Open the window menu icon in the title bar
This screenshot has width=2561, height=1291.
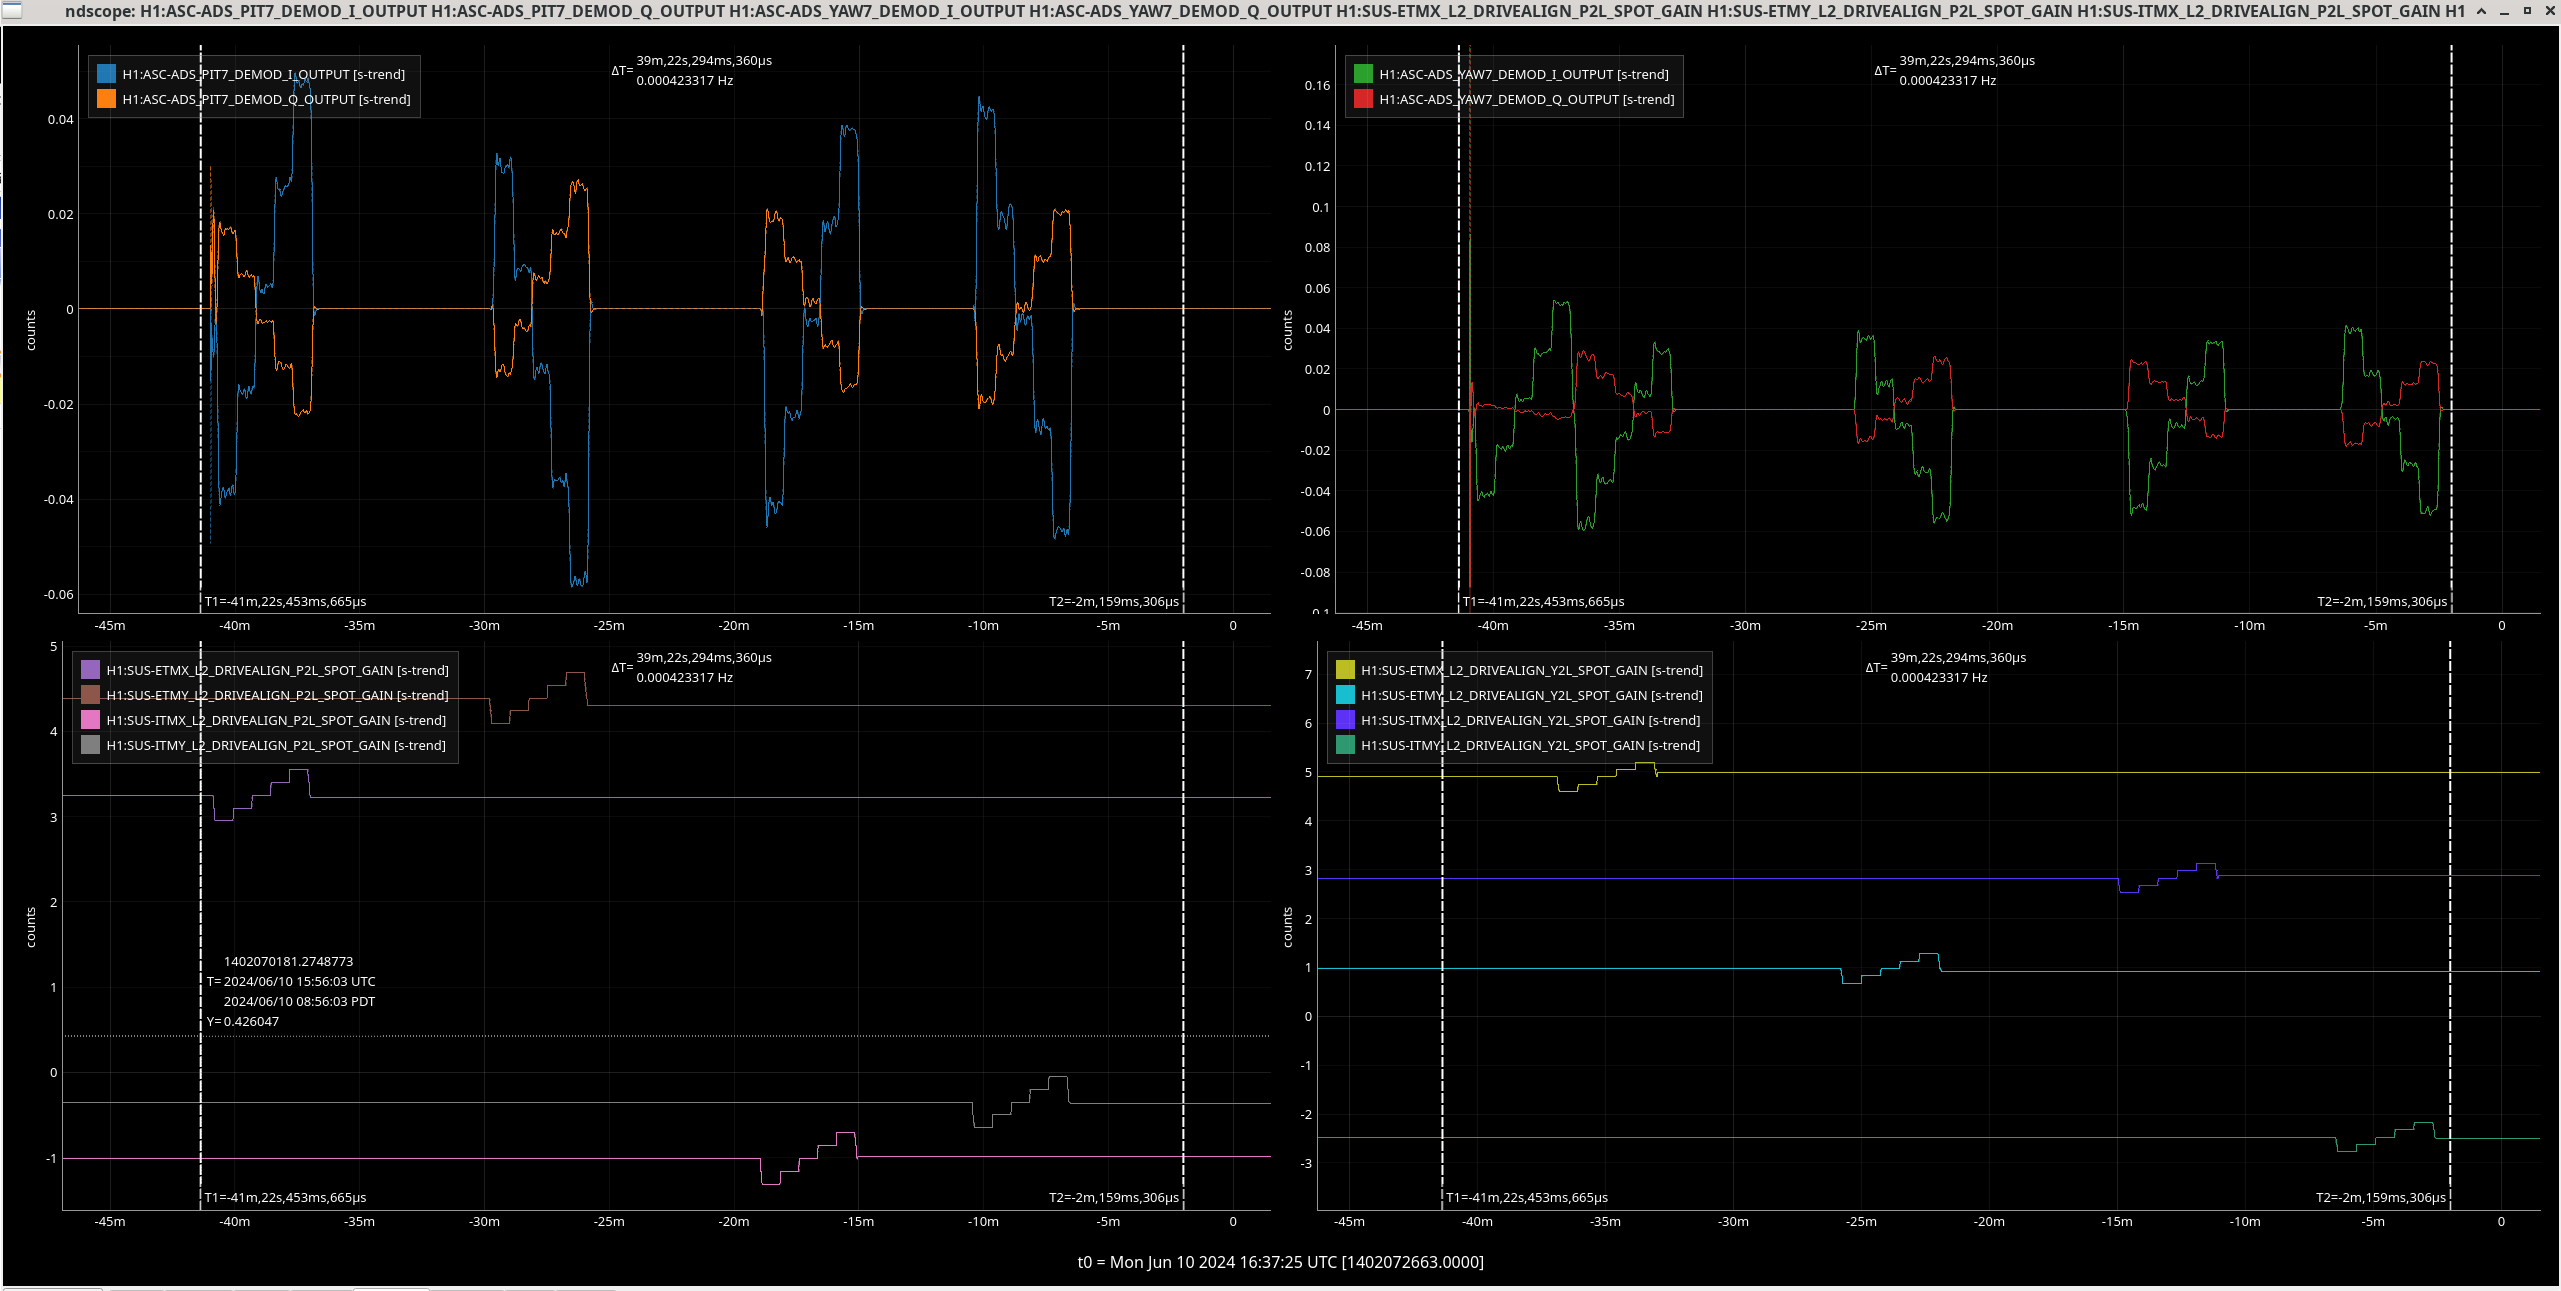click(x=11, y=11)
